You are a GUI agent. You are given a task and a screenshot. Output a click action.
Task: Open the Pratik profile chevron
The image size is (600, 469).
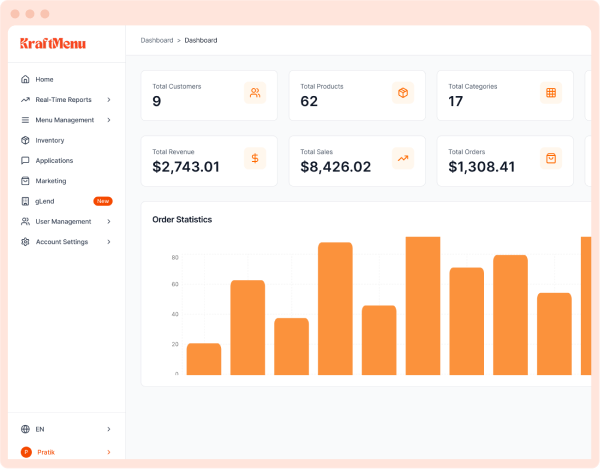click(109, 452)
